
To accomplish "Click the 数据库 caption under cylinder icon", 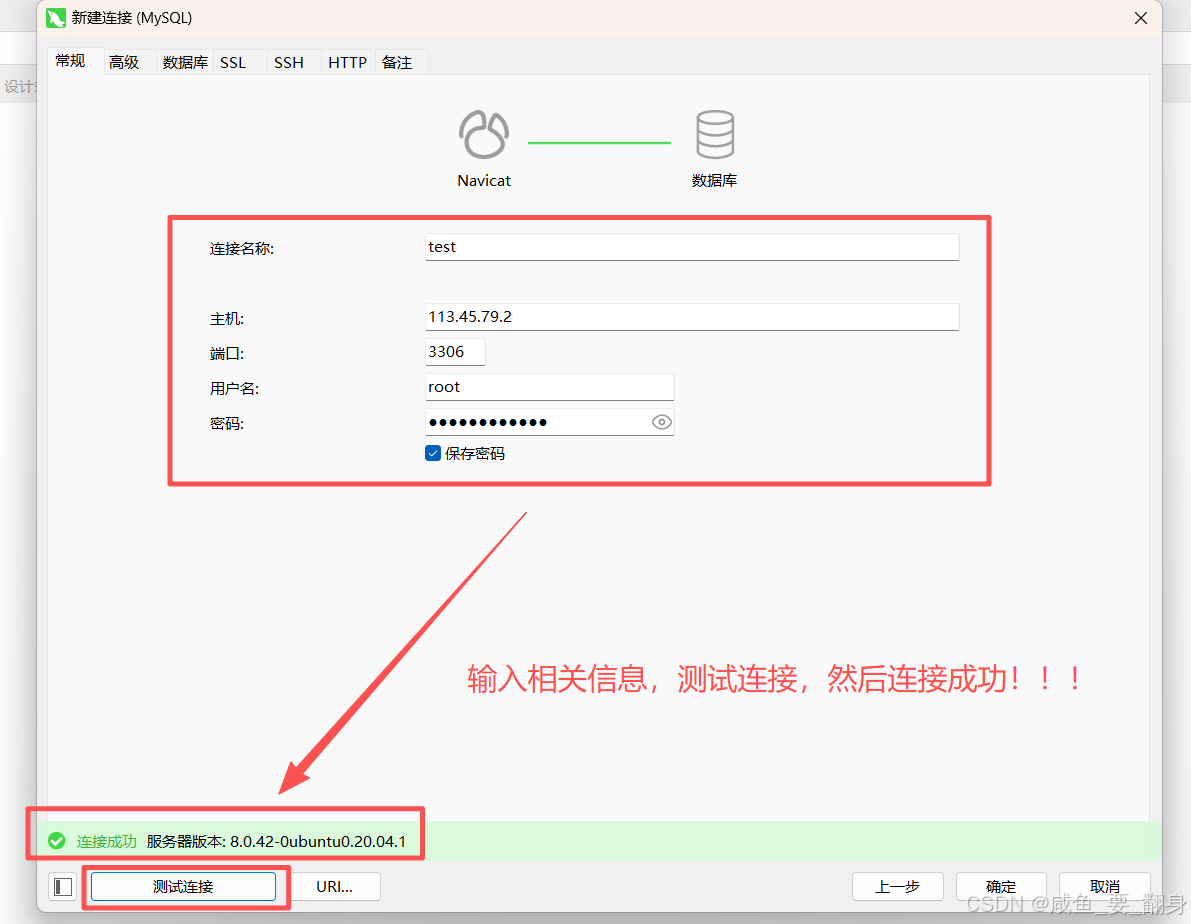I will click(x=714, y=181).
